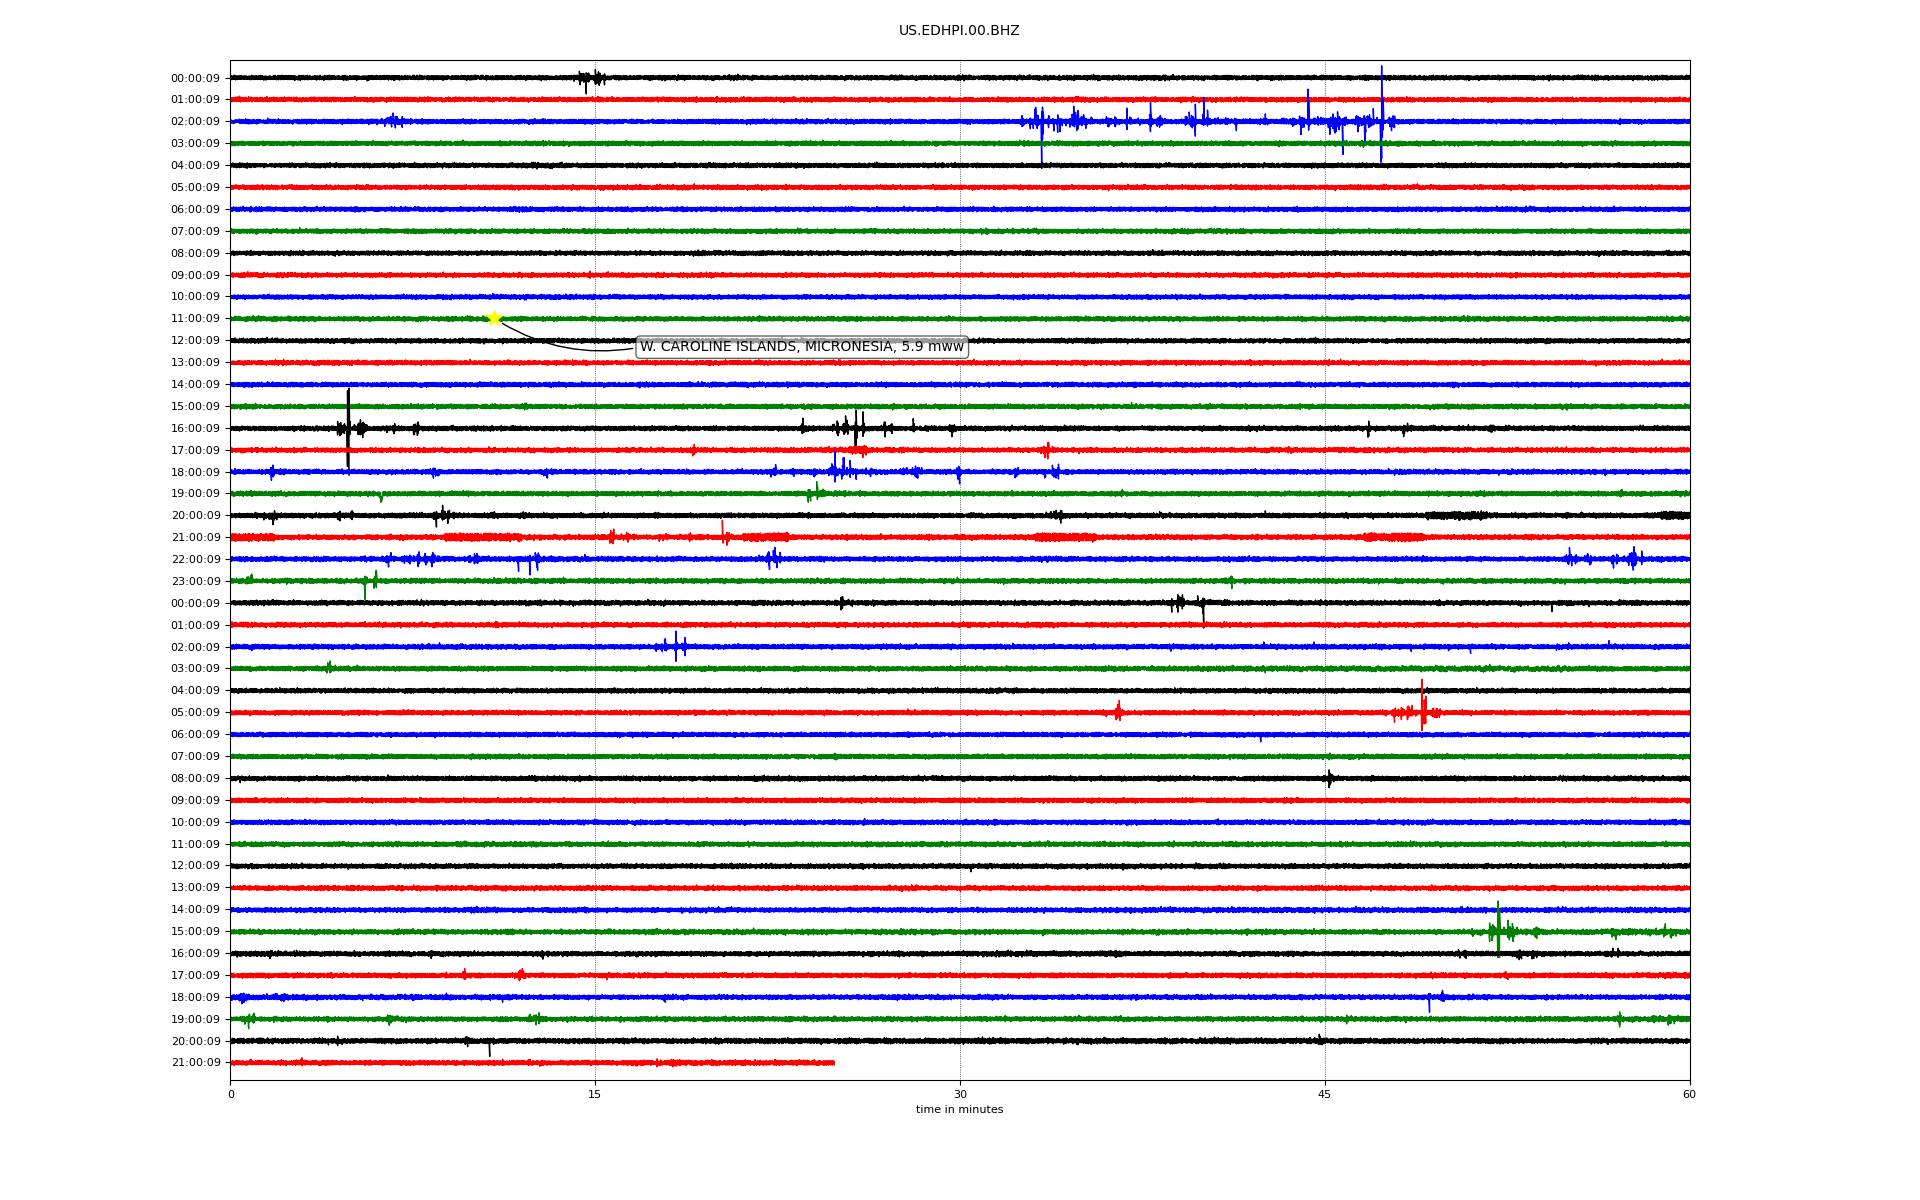The image size is (1920, 1200).
Task: Click the green burst on second 15:00:09 trace
Action: pyautogui.click(x=1498, y=930)
